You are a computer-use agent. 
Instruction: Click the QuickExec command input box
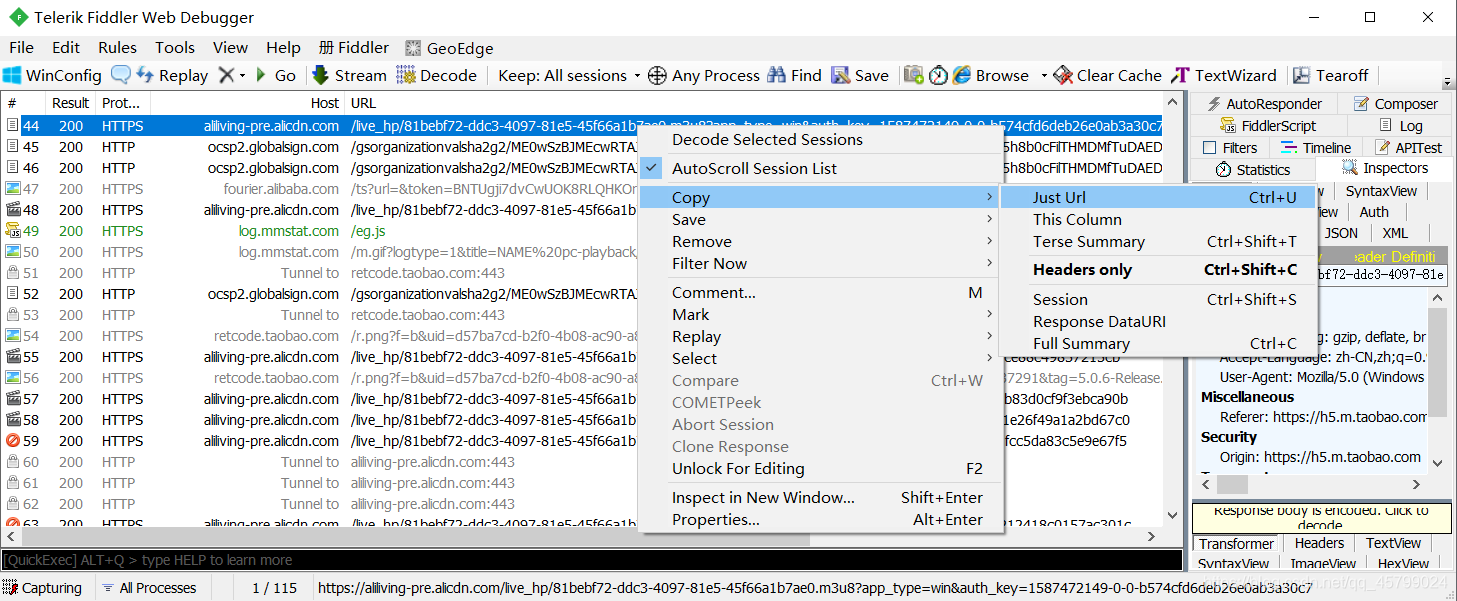[x=592, y=560]
